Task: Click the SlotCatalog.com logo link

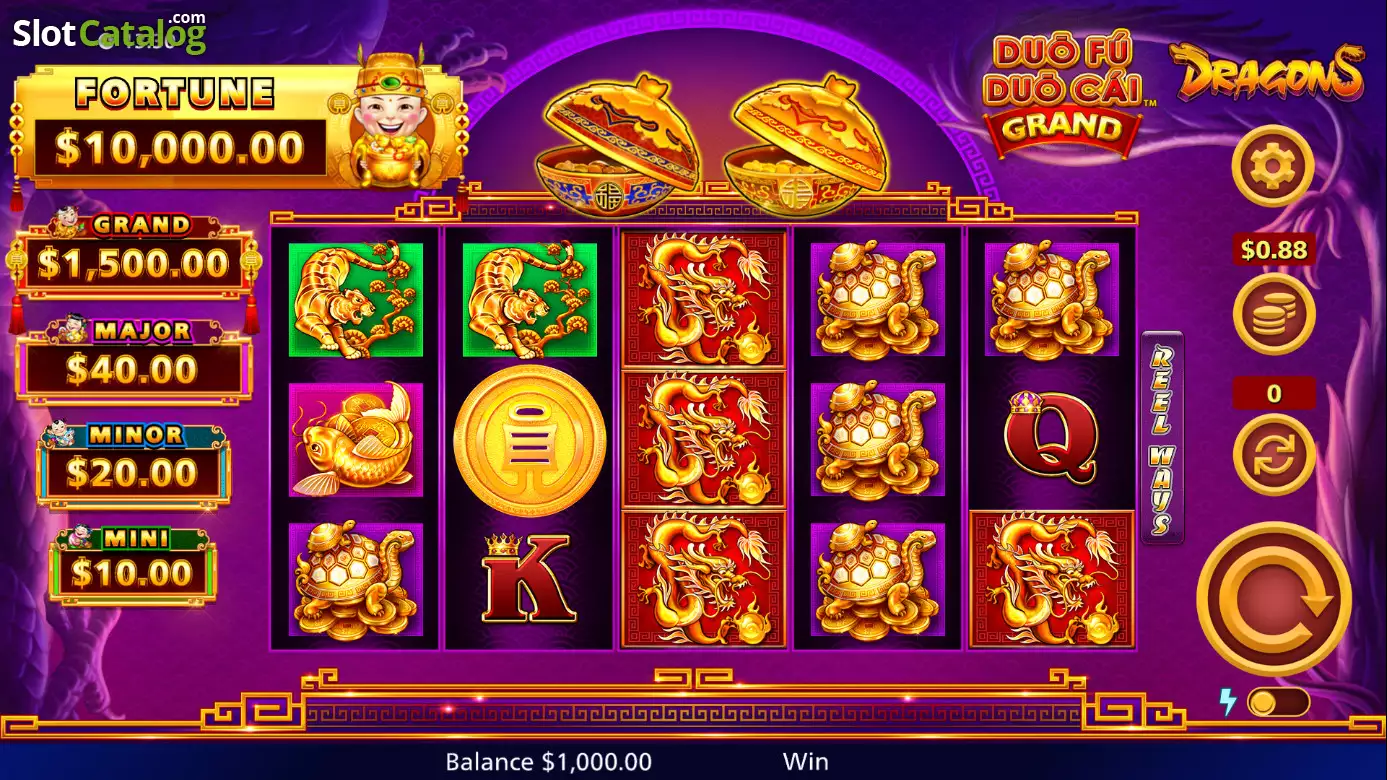Action: 109,32
